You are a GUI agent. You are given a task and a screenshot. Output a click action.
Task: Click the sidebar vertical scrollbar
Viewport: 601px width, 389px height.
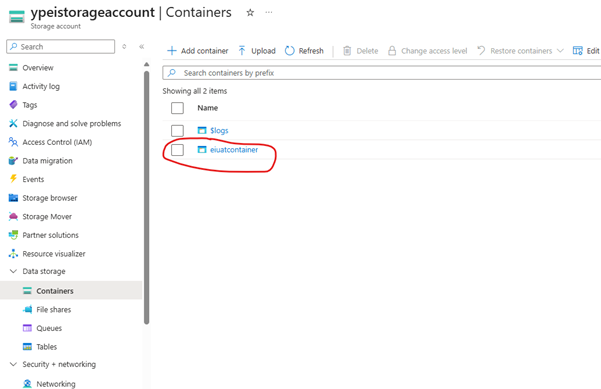[146, 197]
